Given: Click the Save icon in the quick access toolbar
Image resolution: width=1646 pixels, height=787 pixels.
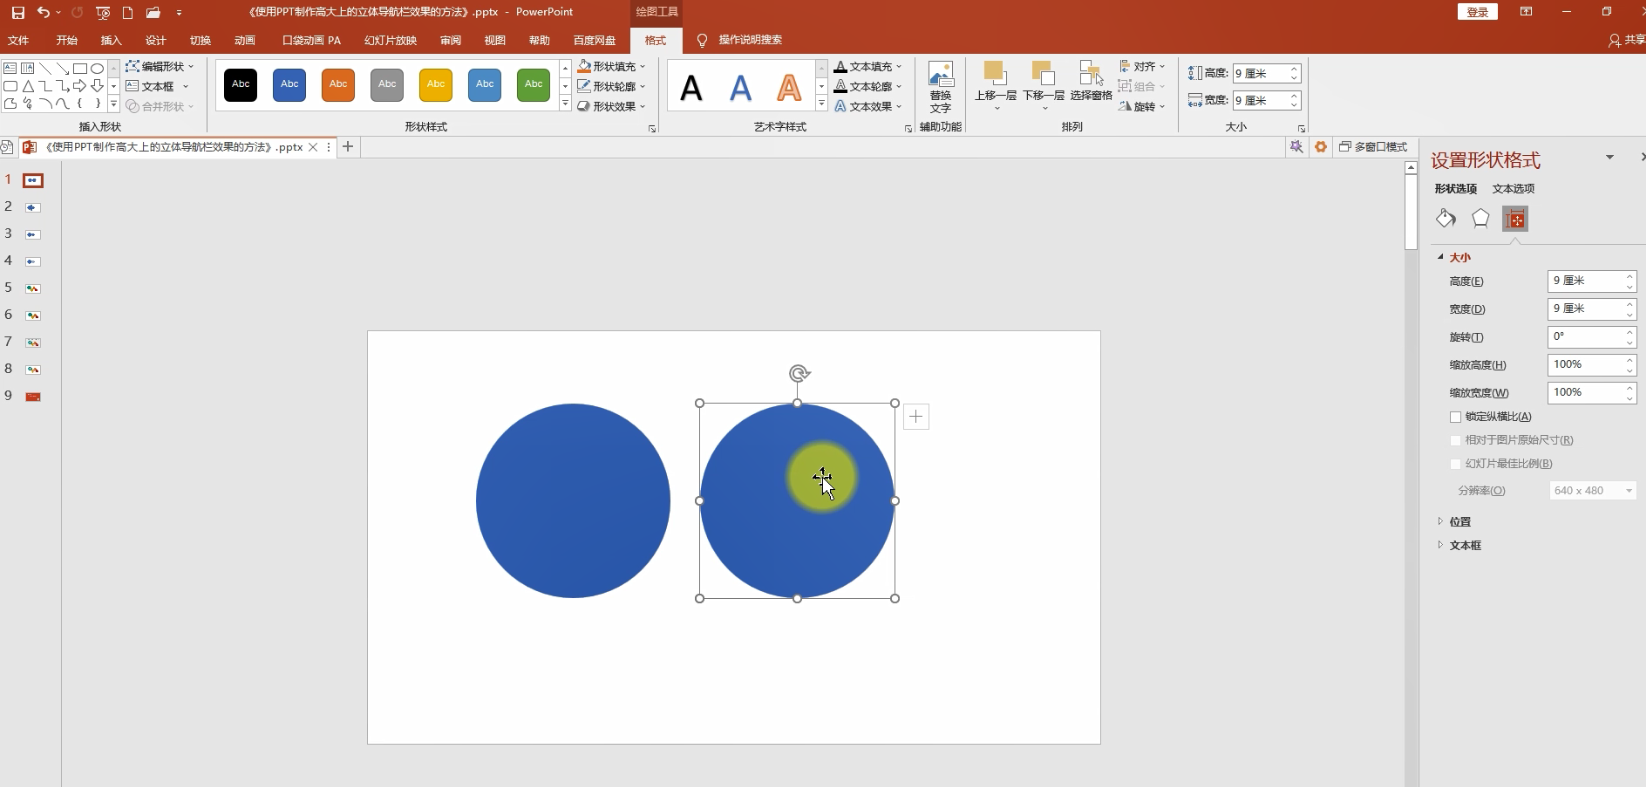Looking at the screenshot, I should click(18, 13).
